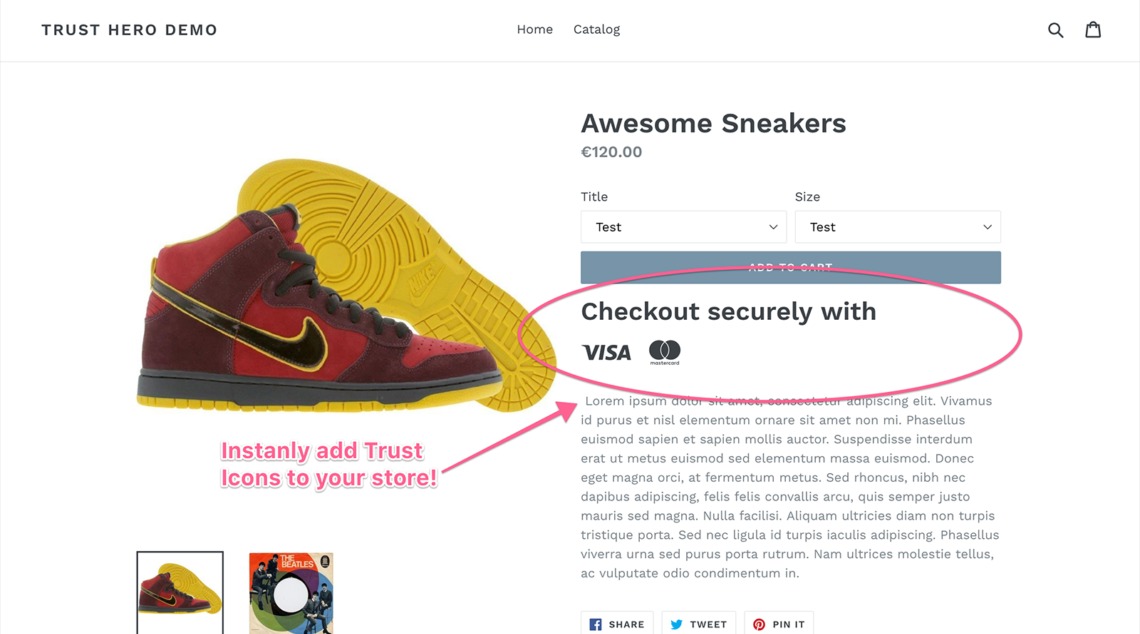Viewport: 1140px width, 634px height.
Task: Click the Visa payment icon
Action: (x=606, y=352)
